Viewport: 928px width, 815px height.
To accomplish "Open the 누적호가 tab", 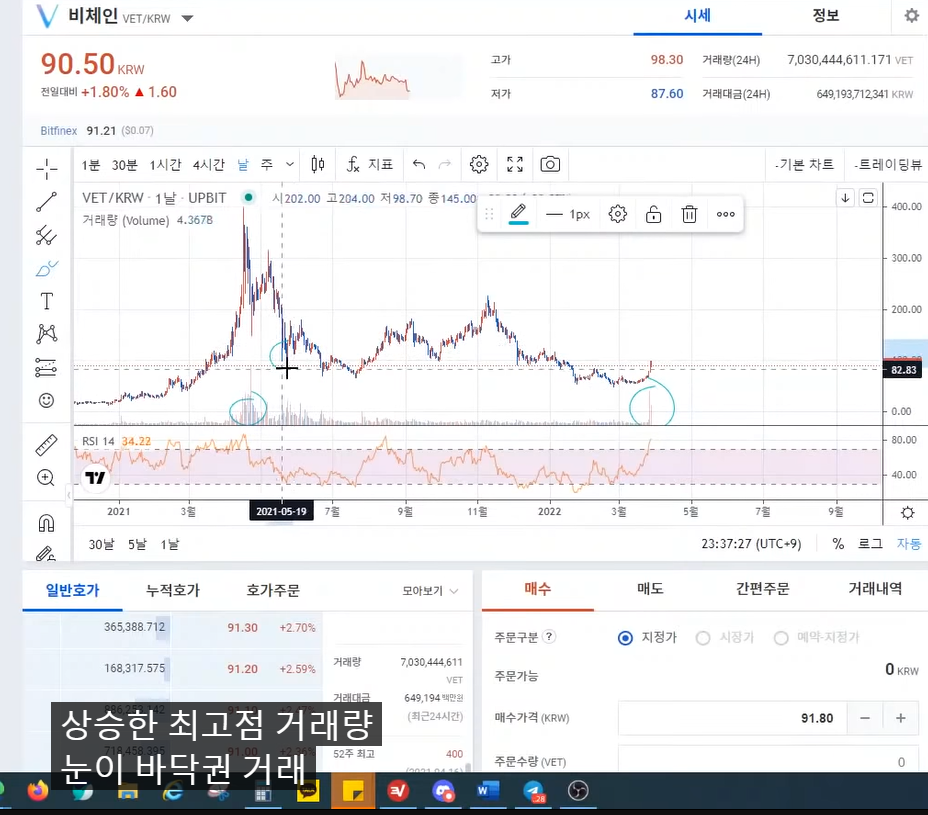I will (173, 590).
